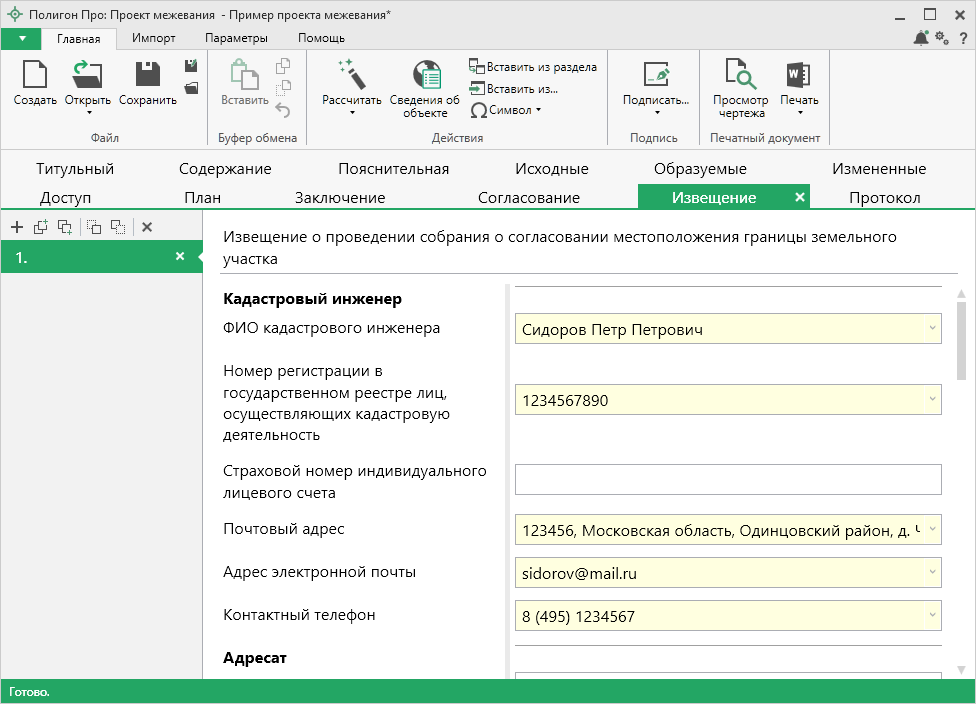Expand the Адрес электронной почты dropdown
Viewport: 976px width, 704px height.
[x=931, y=573]
